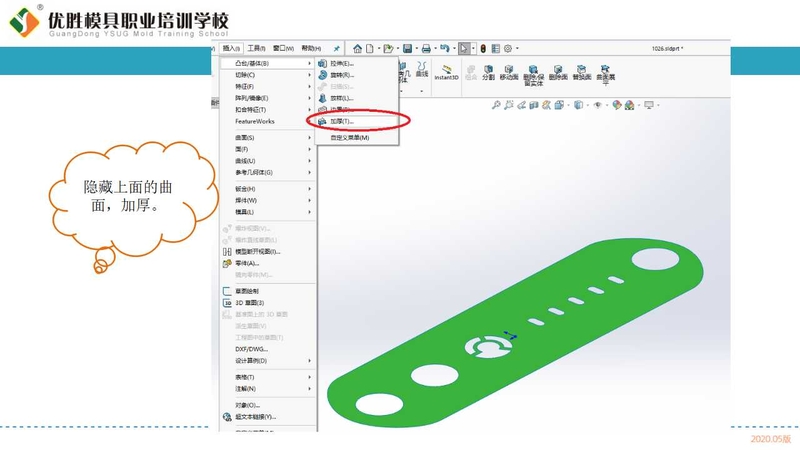Select 加厚(T)... menu item

357,121
